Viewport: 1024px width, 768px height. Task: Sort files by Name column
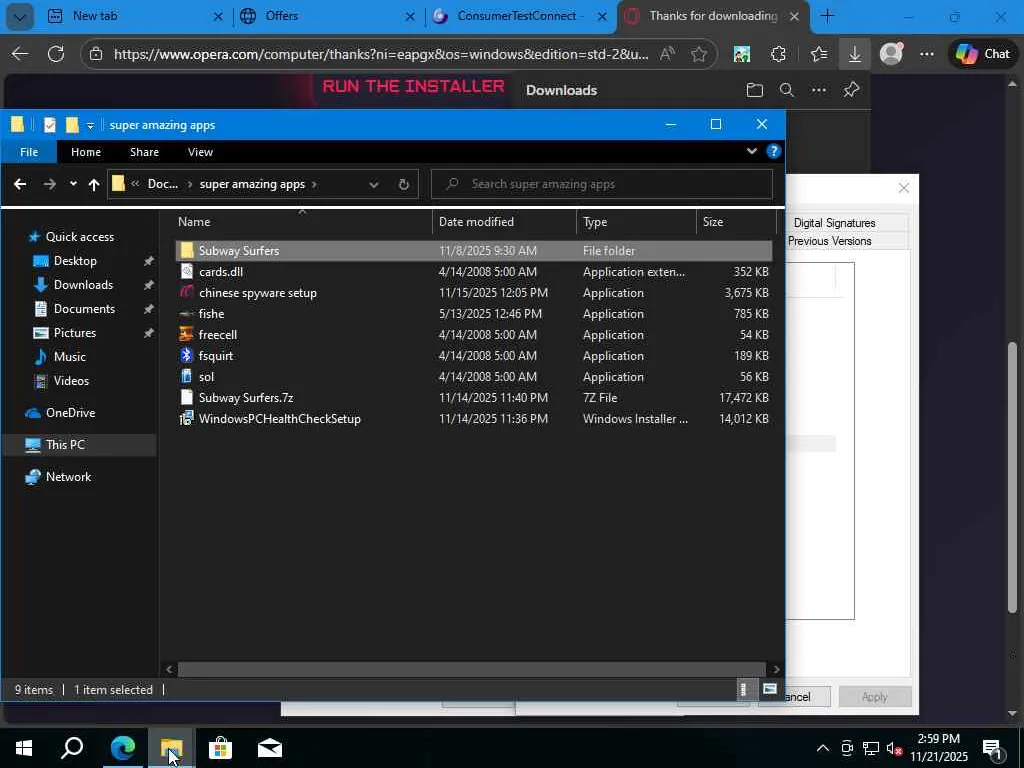pos(302,222)
